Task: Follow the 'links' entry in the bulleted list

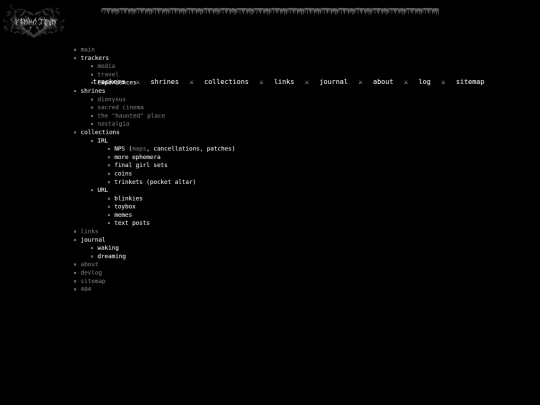Action: click(89, 231)
